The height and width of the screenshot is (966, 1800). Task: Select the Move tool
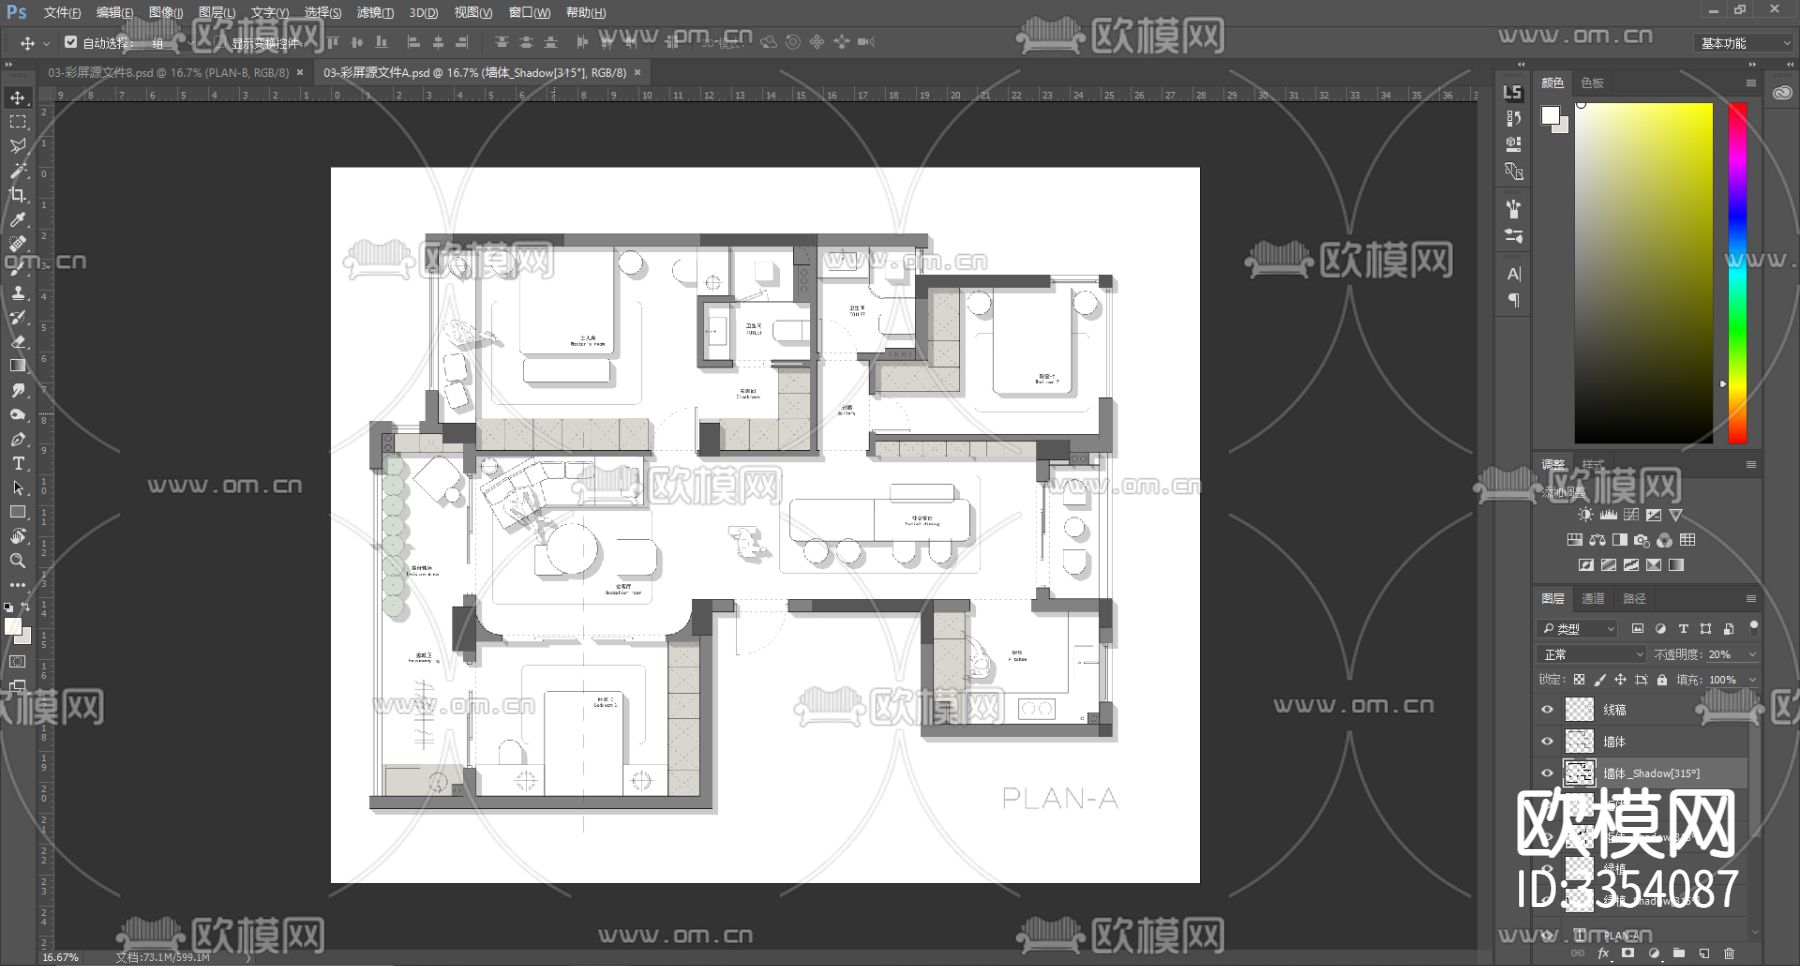pyautogui.click(x=18, y=97)
